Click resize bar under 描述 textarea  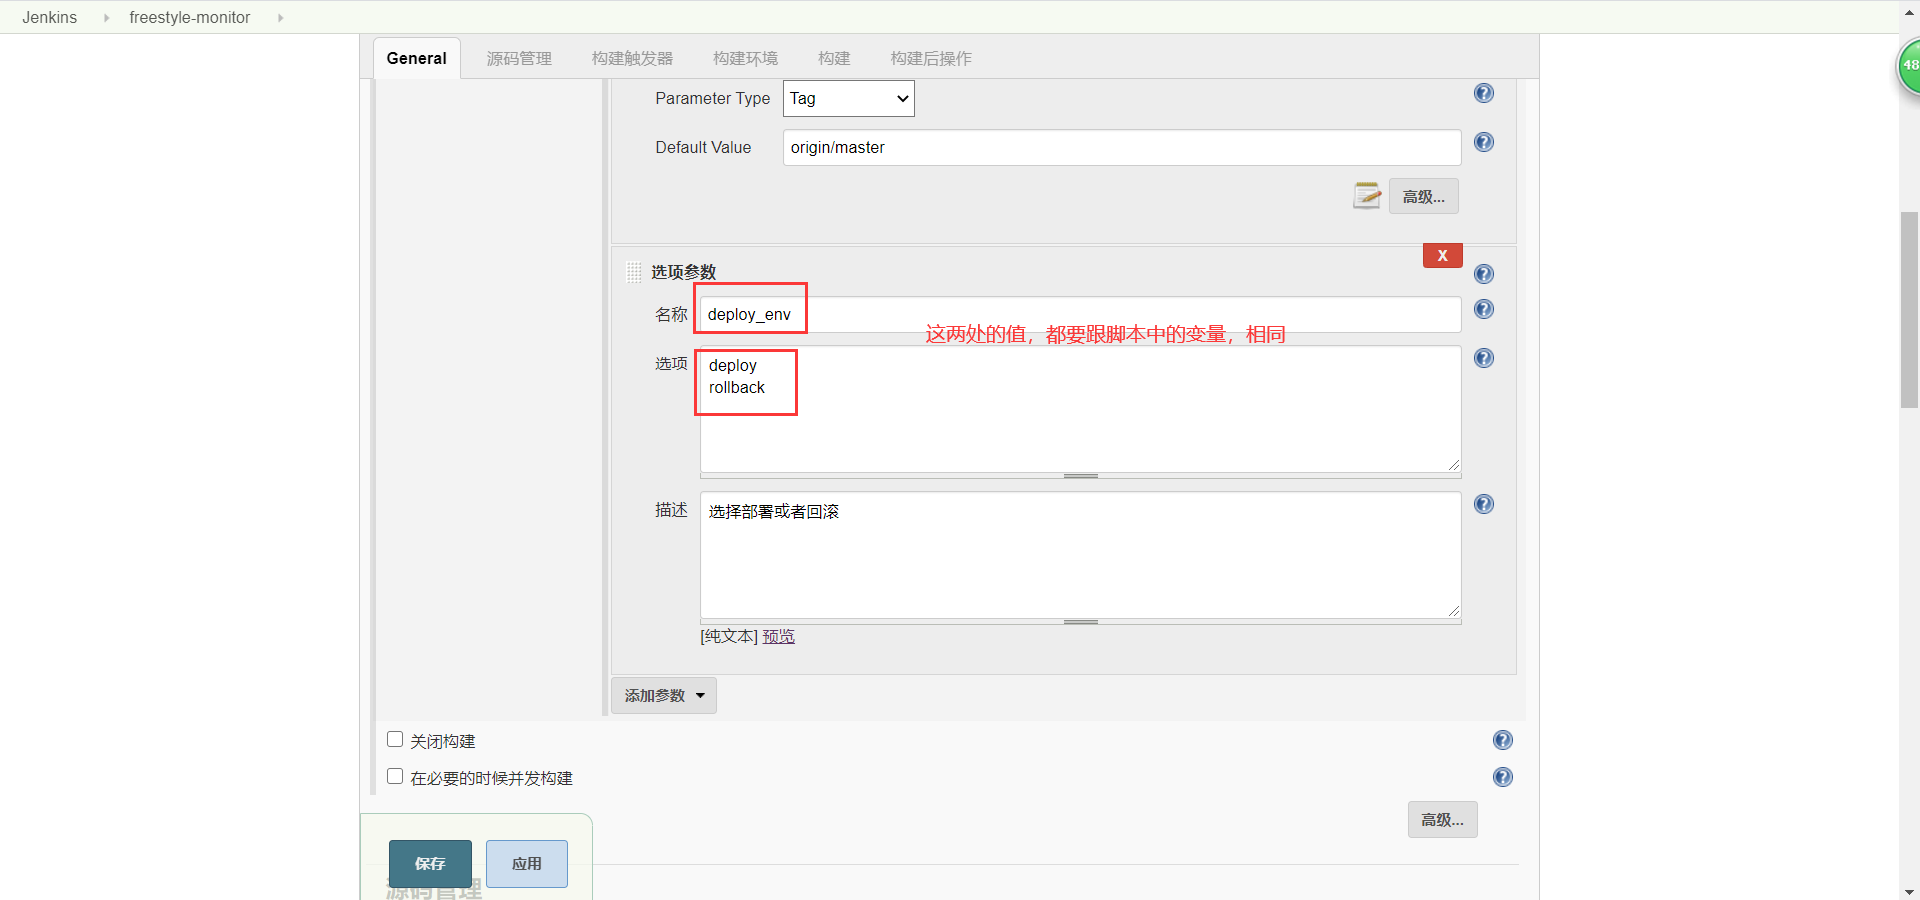click(1080, 622)
